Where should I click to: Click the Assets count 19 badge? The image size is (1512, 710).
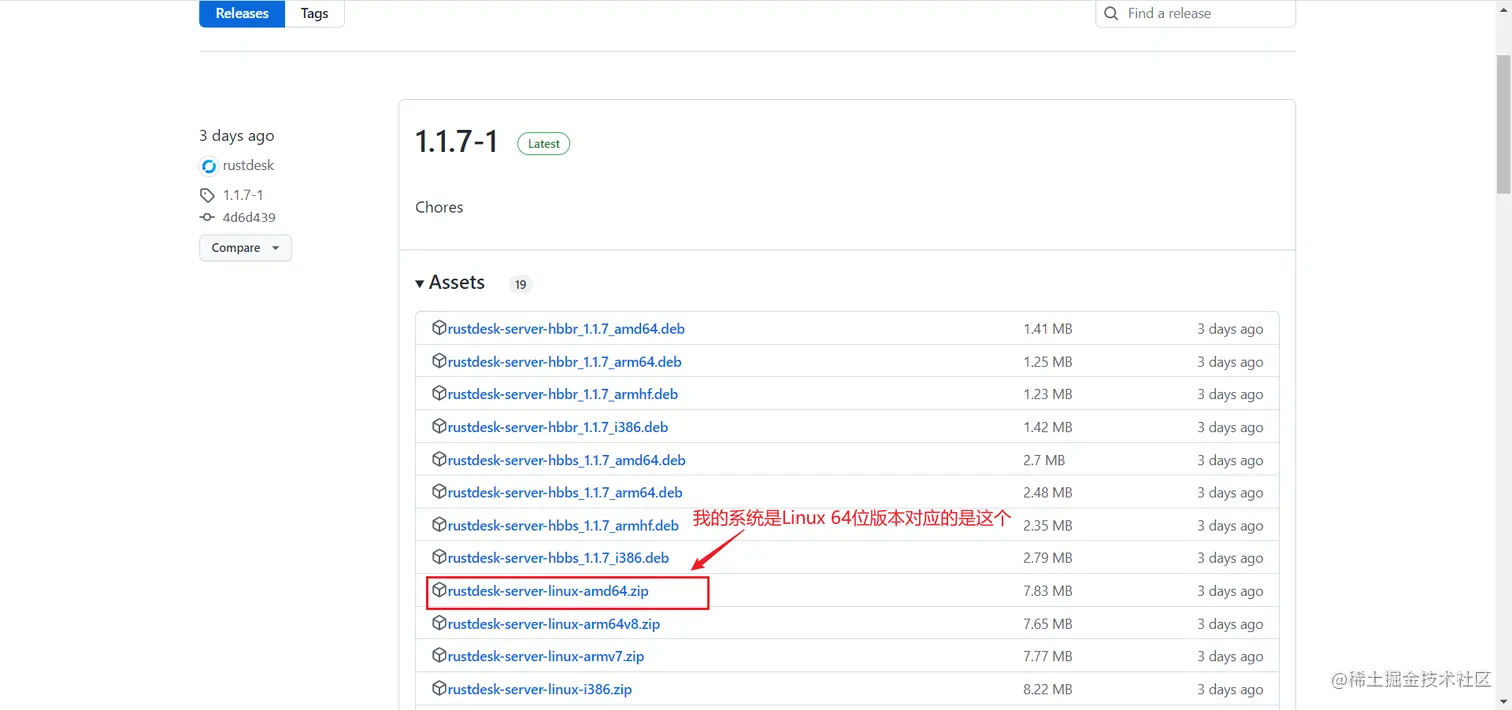[x=520, y=284]
